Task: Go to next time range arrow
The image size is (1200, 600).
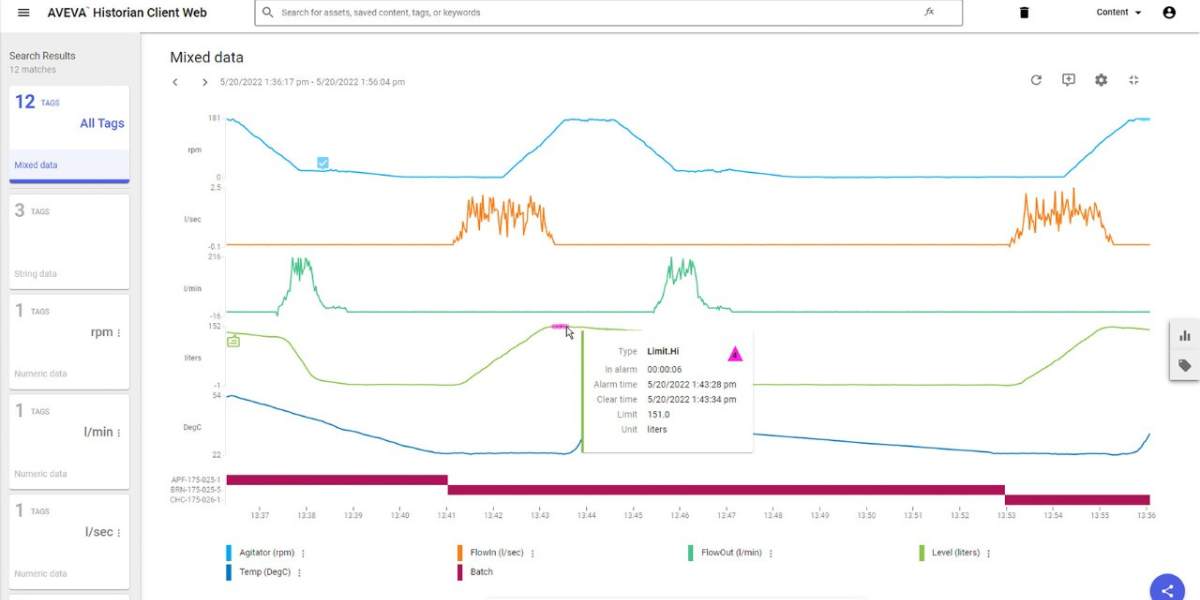Action: 205,82
